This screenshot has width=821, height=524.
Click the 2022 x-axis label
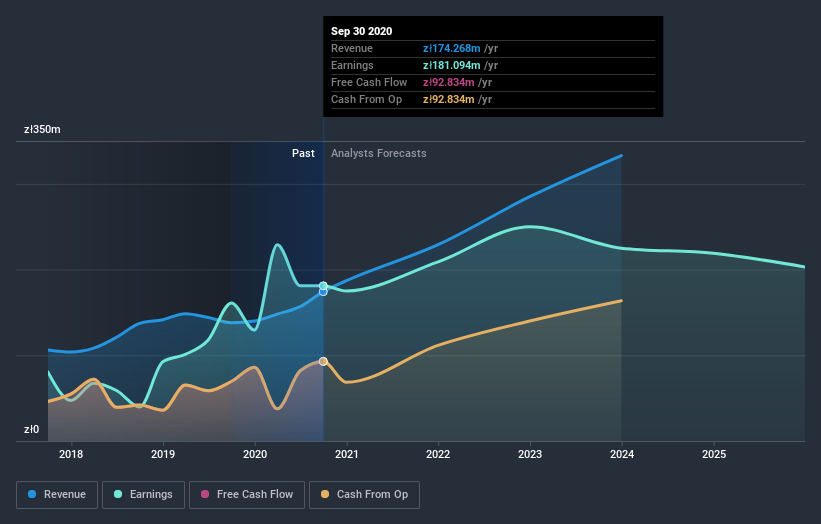click(x=438, y=454)
